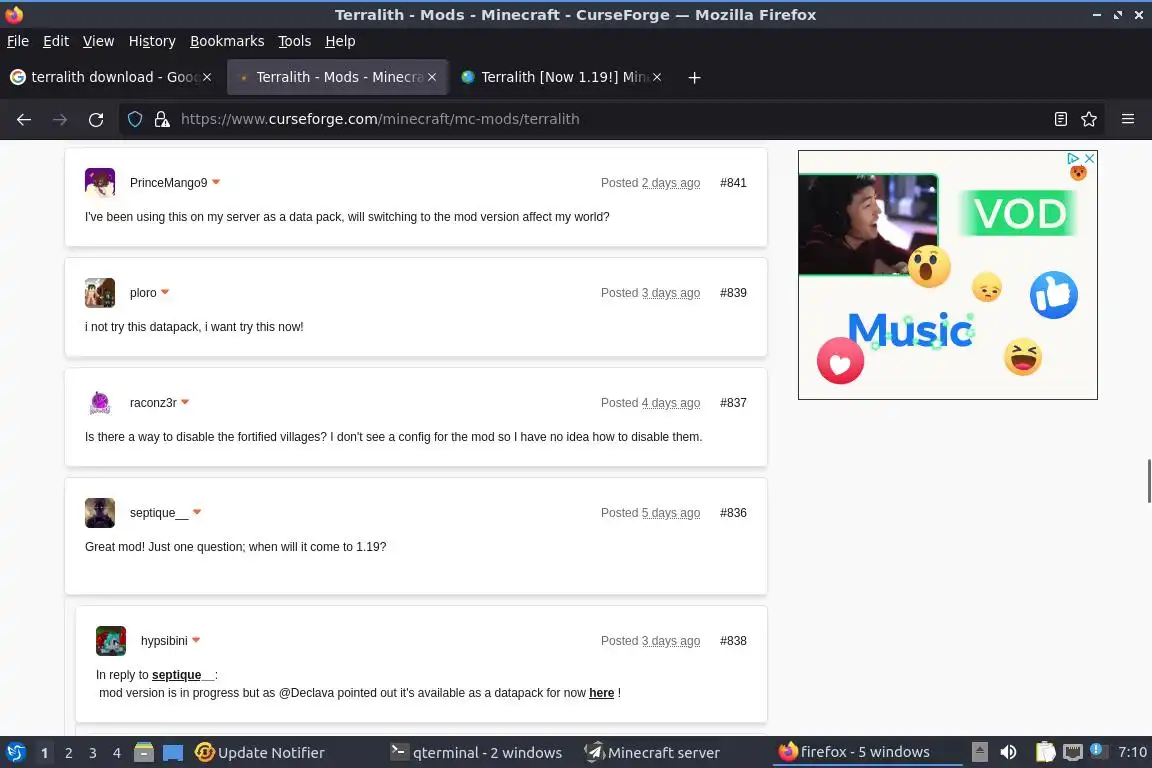Go back to the previous page
This screenshot has width=1152, height=768.
pos(24,119)
